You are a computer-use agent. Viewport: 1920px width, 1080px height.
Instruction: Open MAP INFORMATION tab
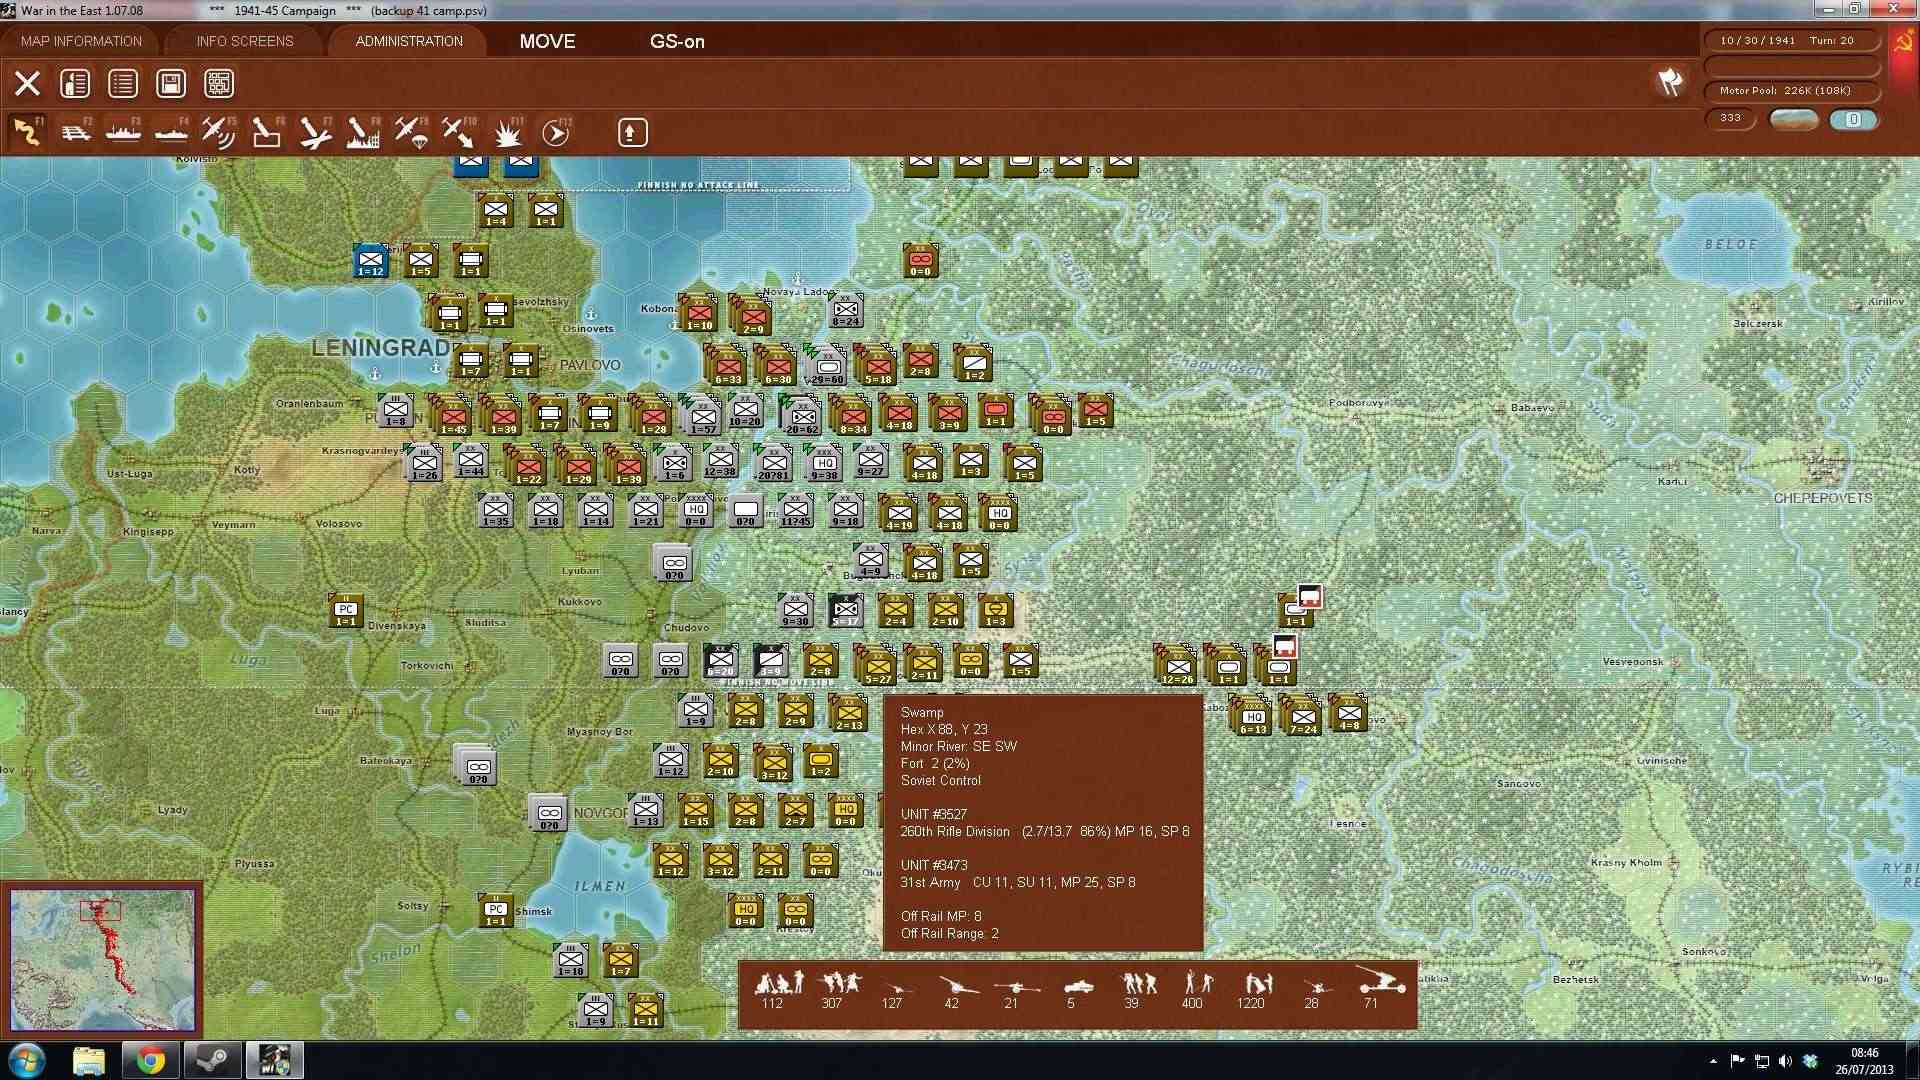click(81, 41)
